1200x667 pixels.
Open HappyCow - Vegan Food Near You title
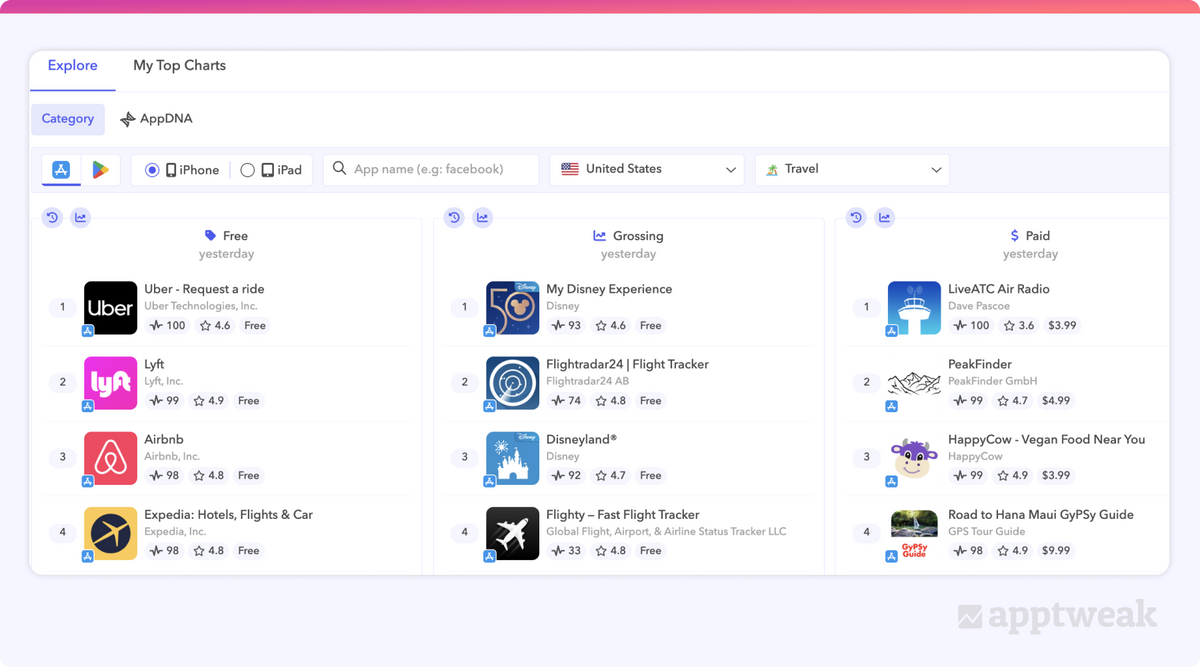pyautogui.click(x=1046, y=439)
